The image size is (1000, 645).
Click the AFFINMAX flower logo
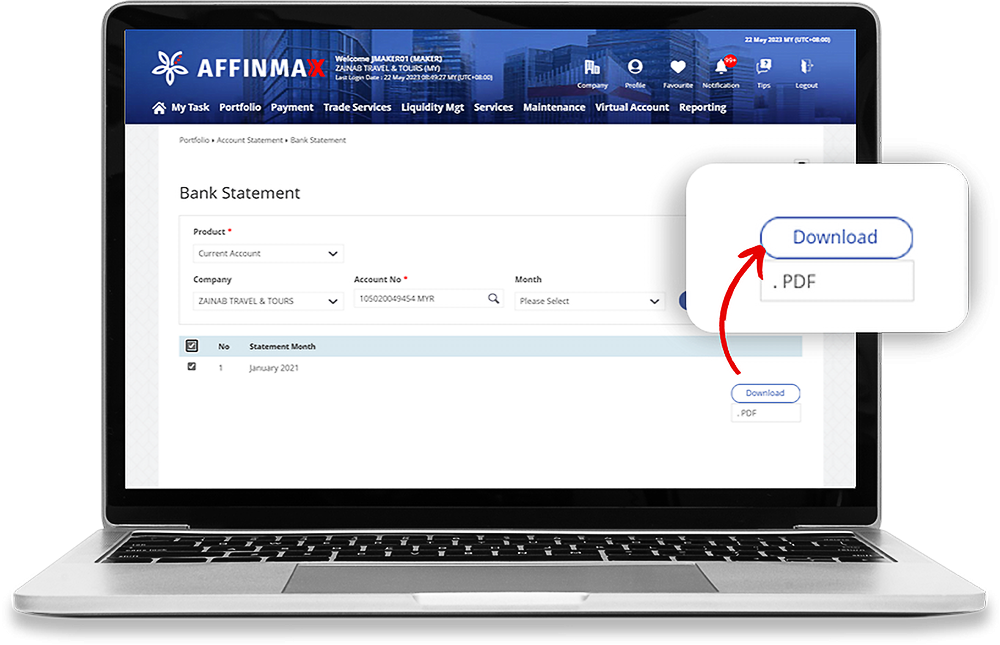pos(170,67)
